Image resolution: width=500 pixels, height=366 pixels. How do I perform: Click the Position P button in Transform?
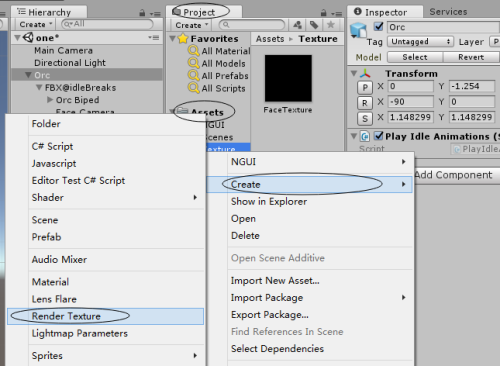tap(365, 87)
